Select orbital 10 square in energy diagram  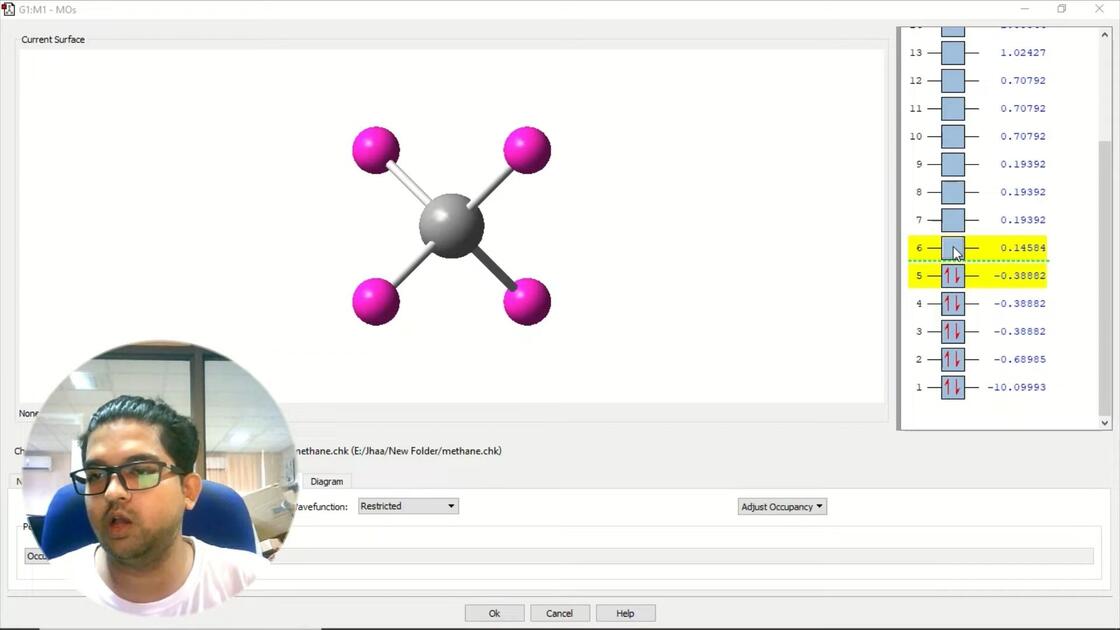click(x=953, y=136)
